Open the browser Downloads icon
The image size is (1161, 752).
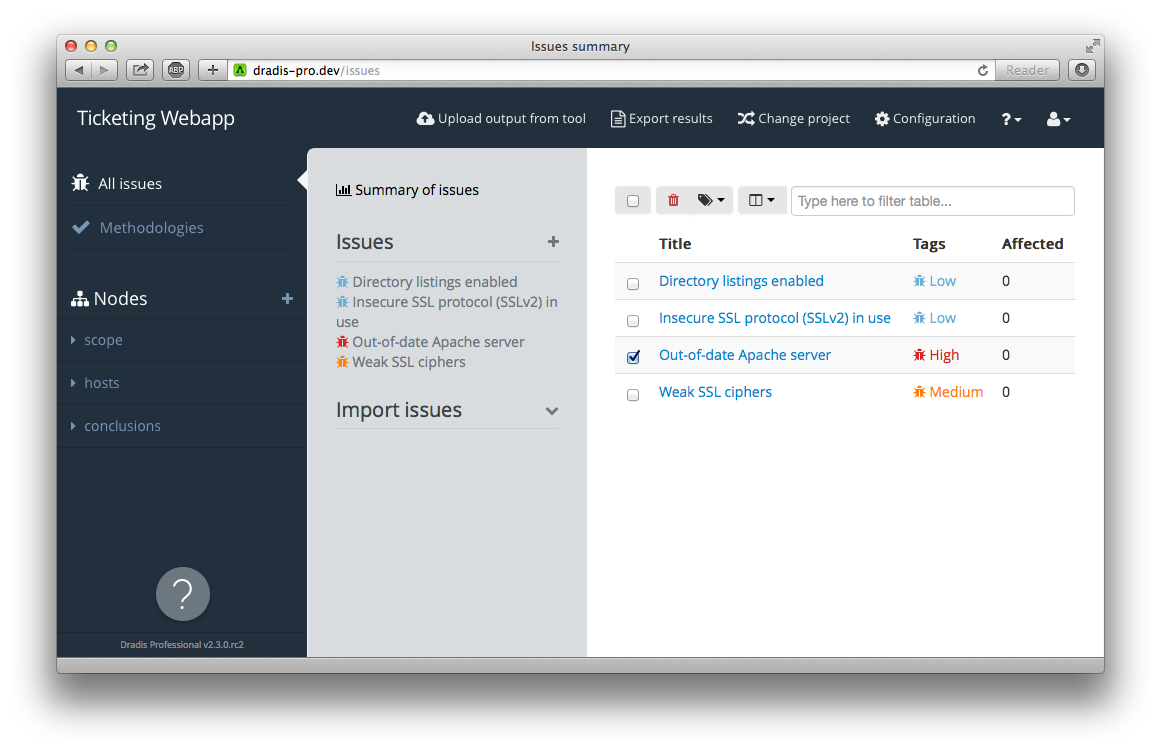click(x=1082, y=70)
